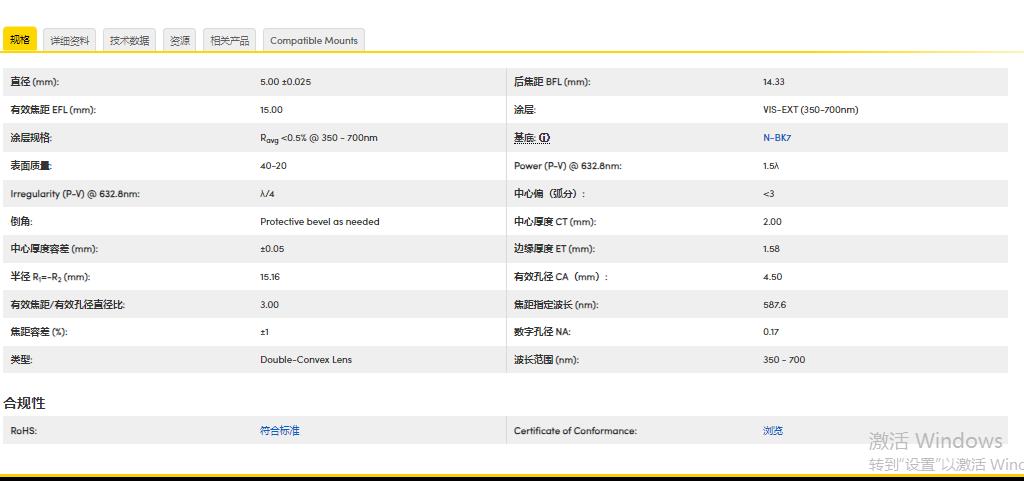
Task: Show the 相关产品 tab
Action: (230, 41)
